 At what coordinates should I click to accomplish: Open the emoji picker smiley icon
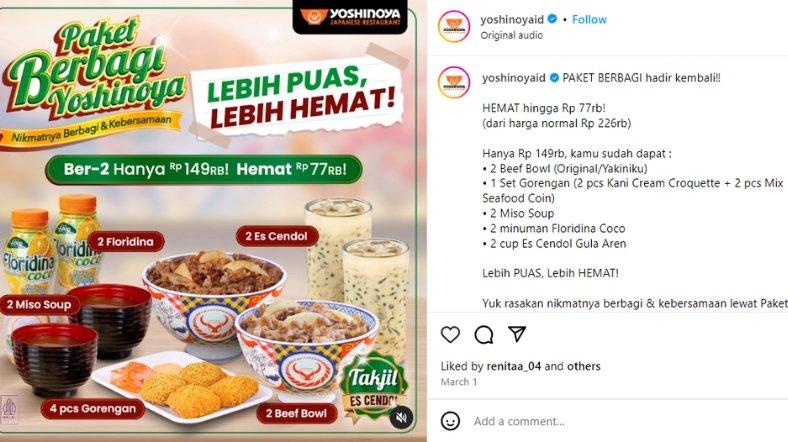[450, 421]
